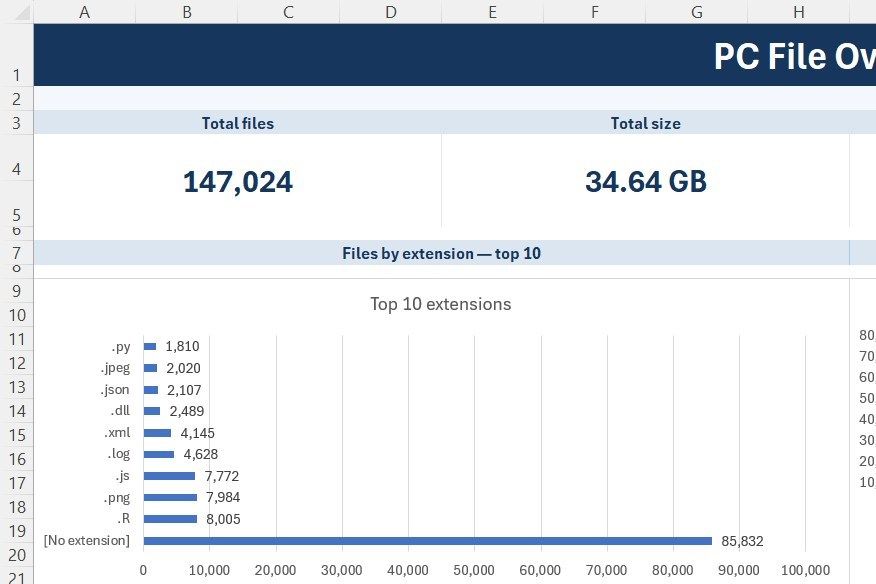Select row 19 header

17,530
